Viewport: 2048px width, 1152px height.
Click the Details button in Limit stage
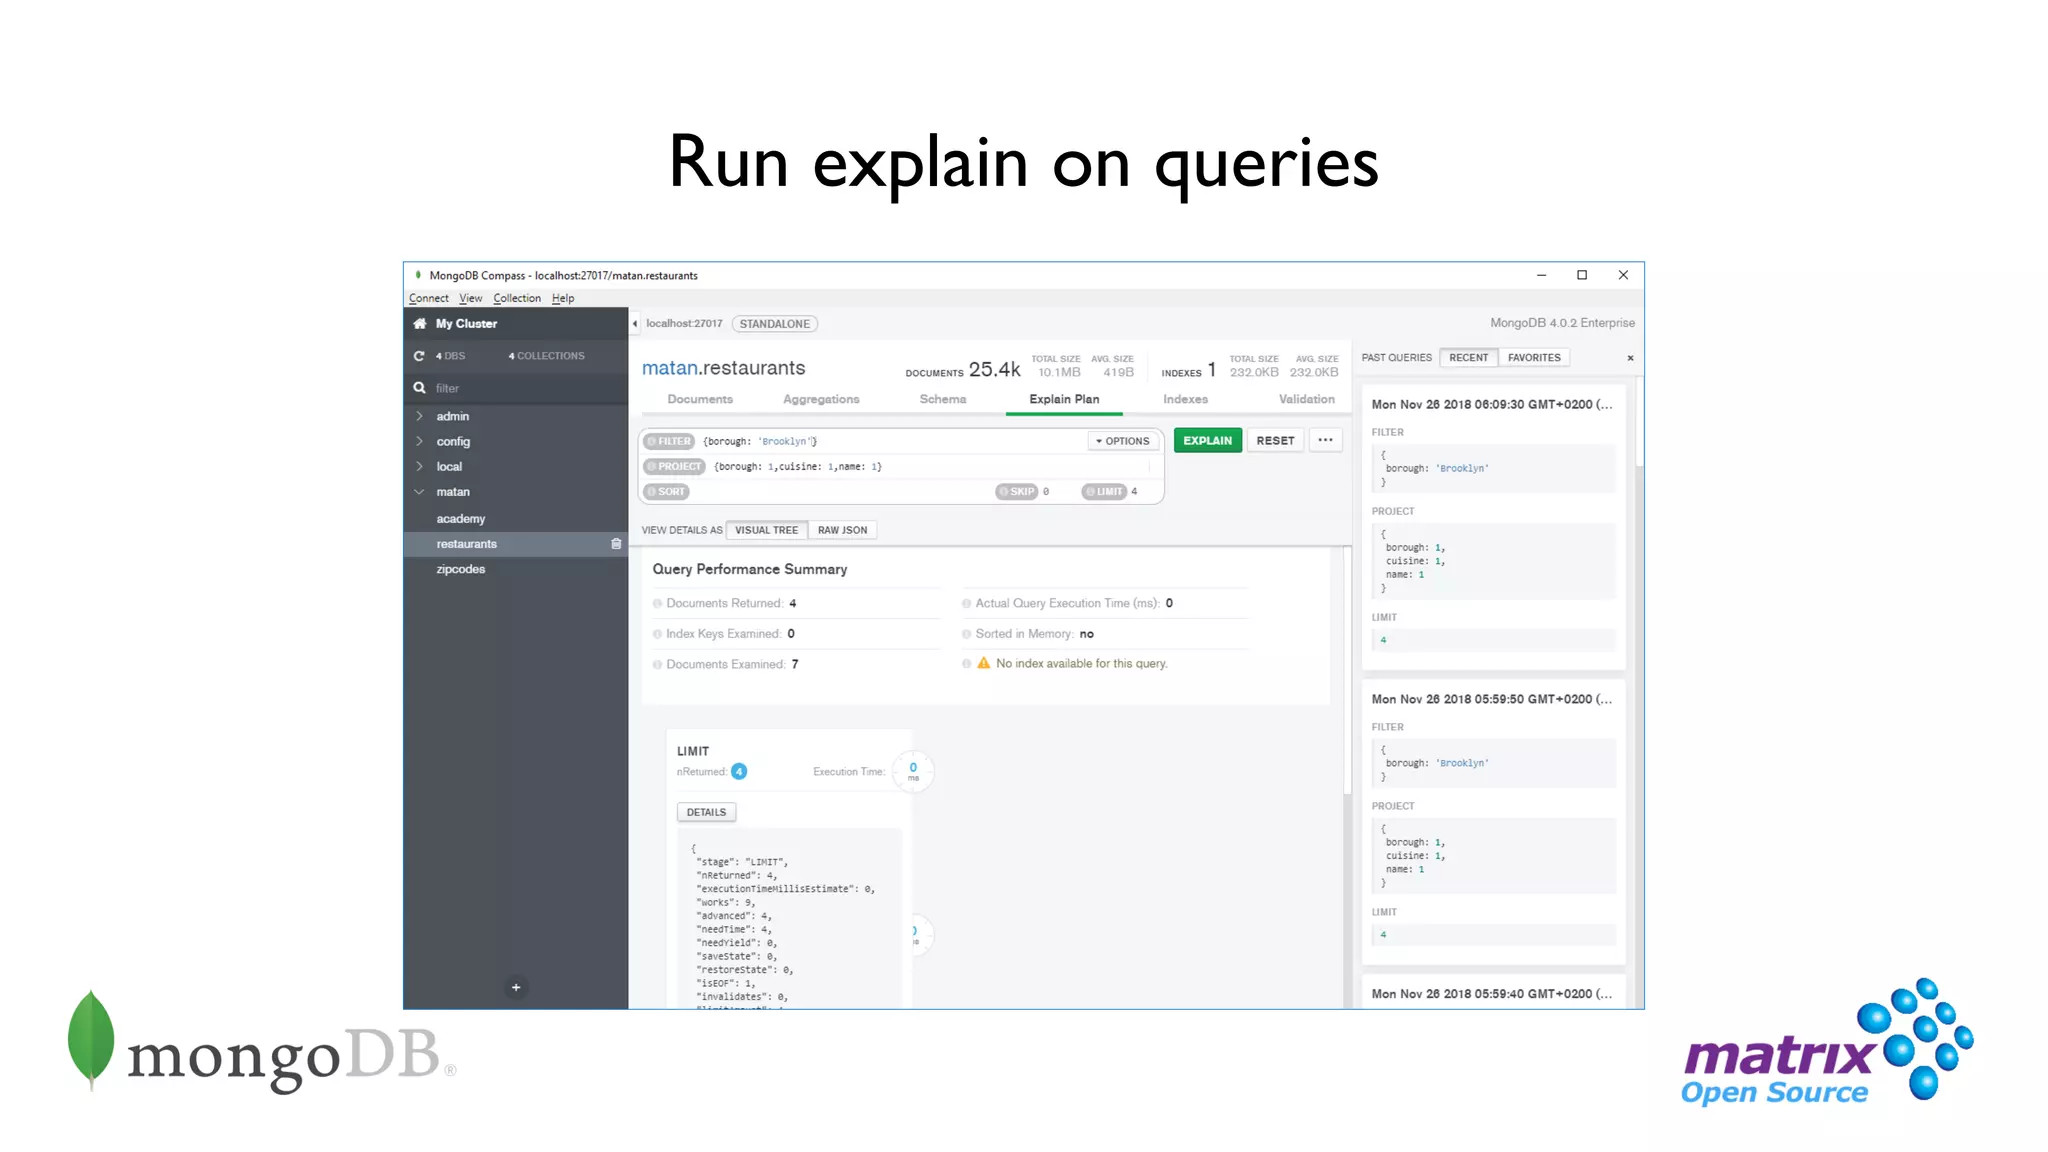(706, 812)
